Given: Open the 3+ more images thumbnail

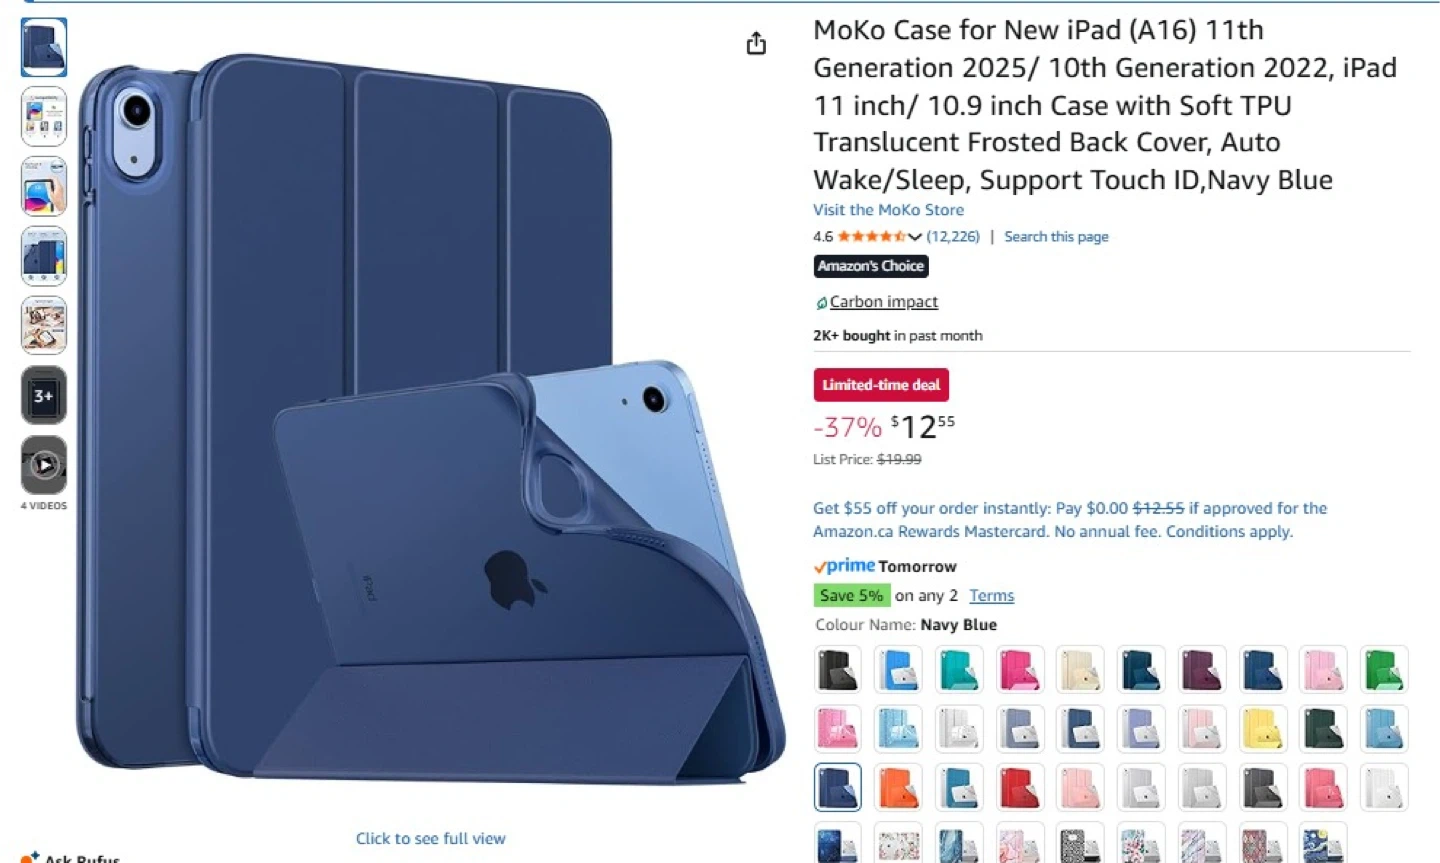Looking at the screenshot, I should (44, 395).
